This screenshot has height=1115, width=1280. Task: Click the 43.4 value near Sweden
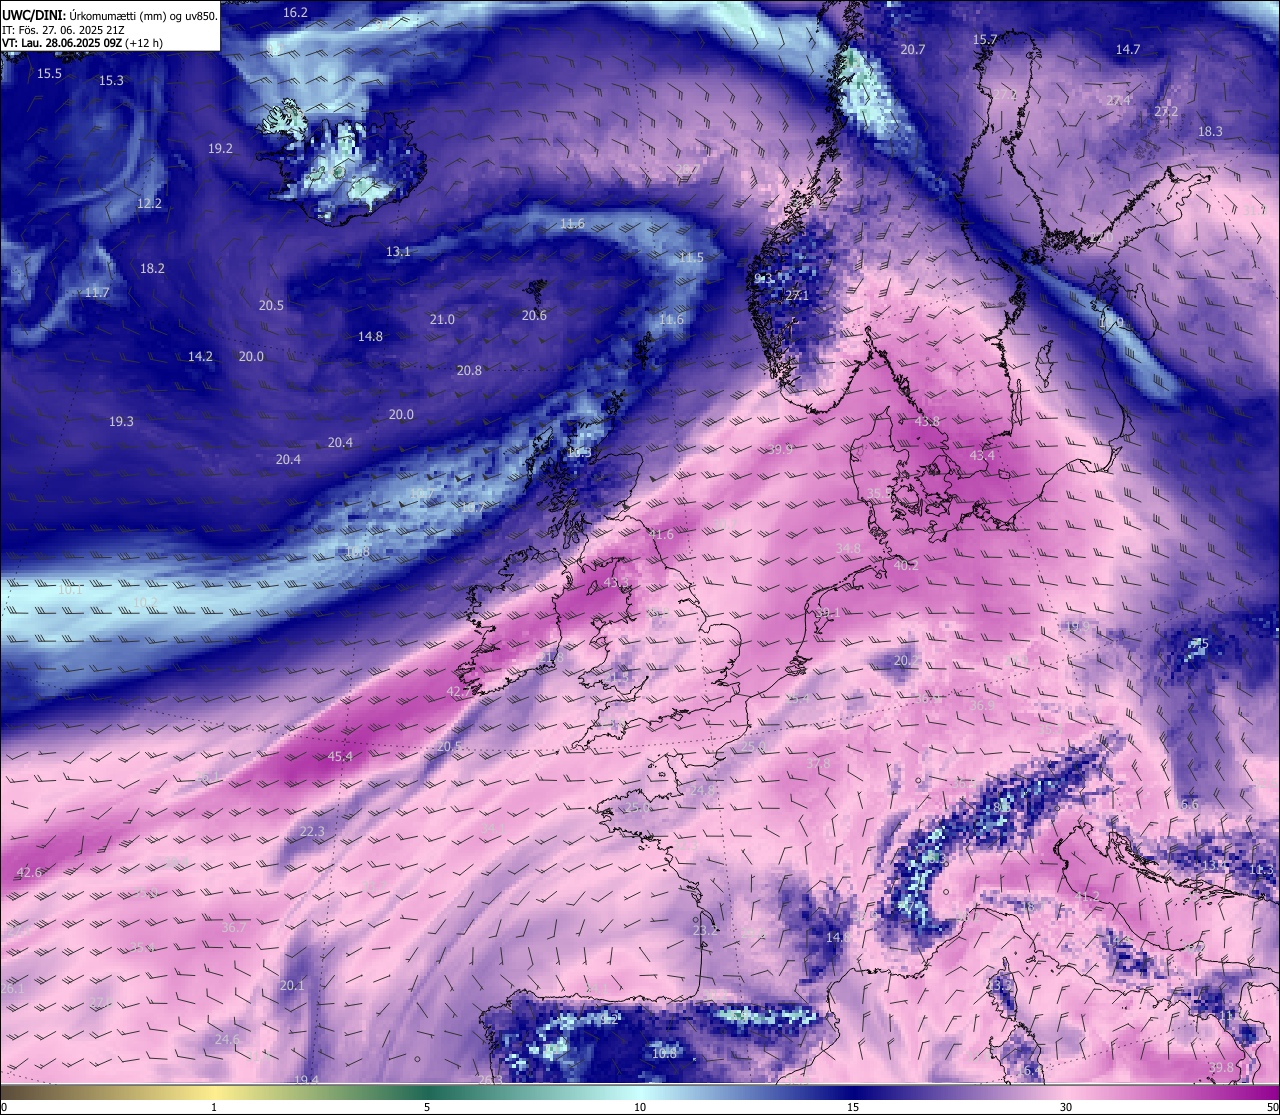pos(982,456)
